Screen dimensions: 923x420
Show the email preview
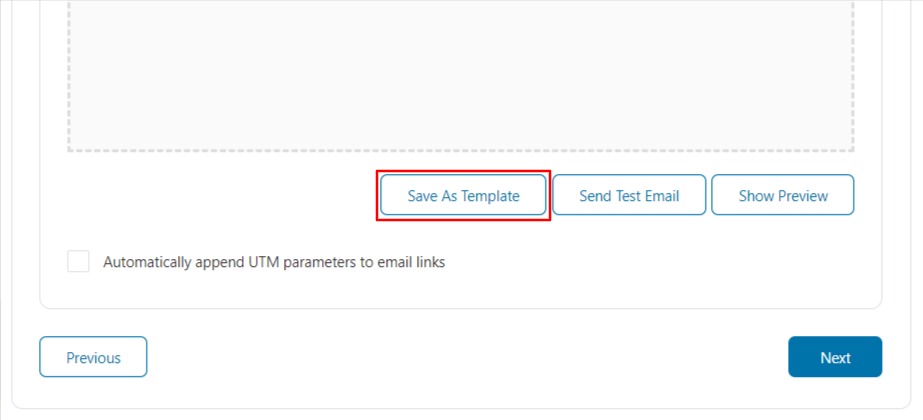coord(782,195)
